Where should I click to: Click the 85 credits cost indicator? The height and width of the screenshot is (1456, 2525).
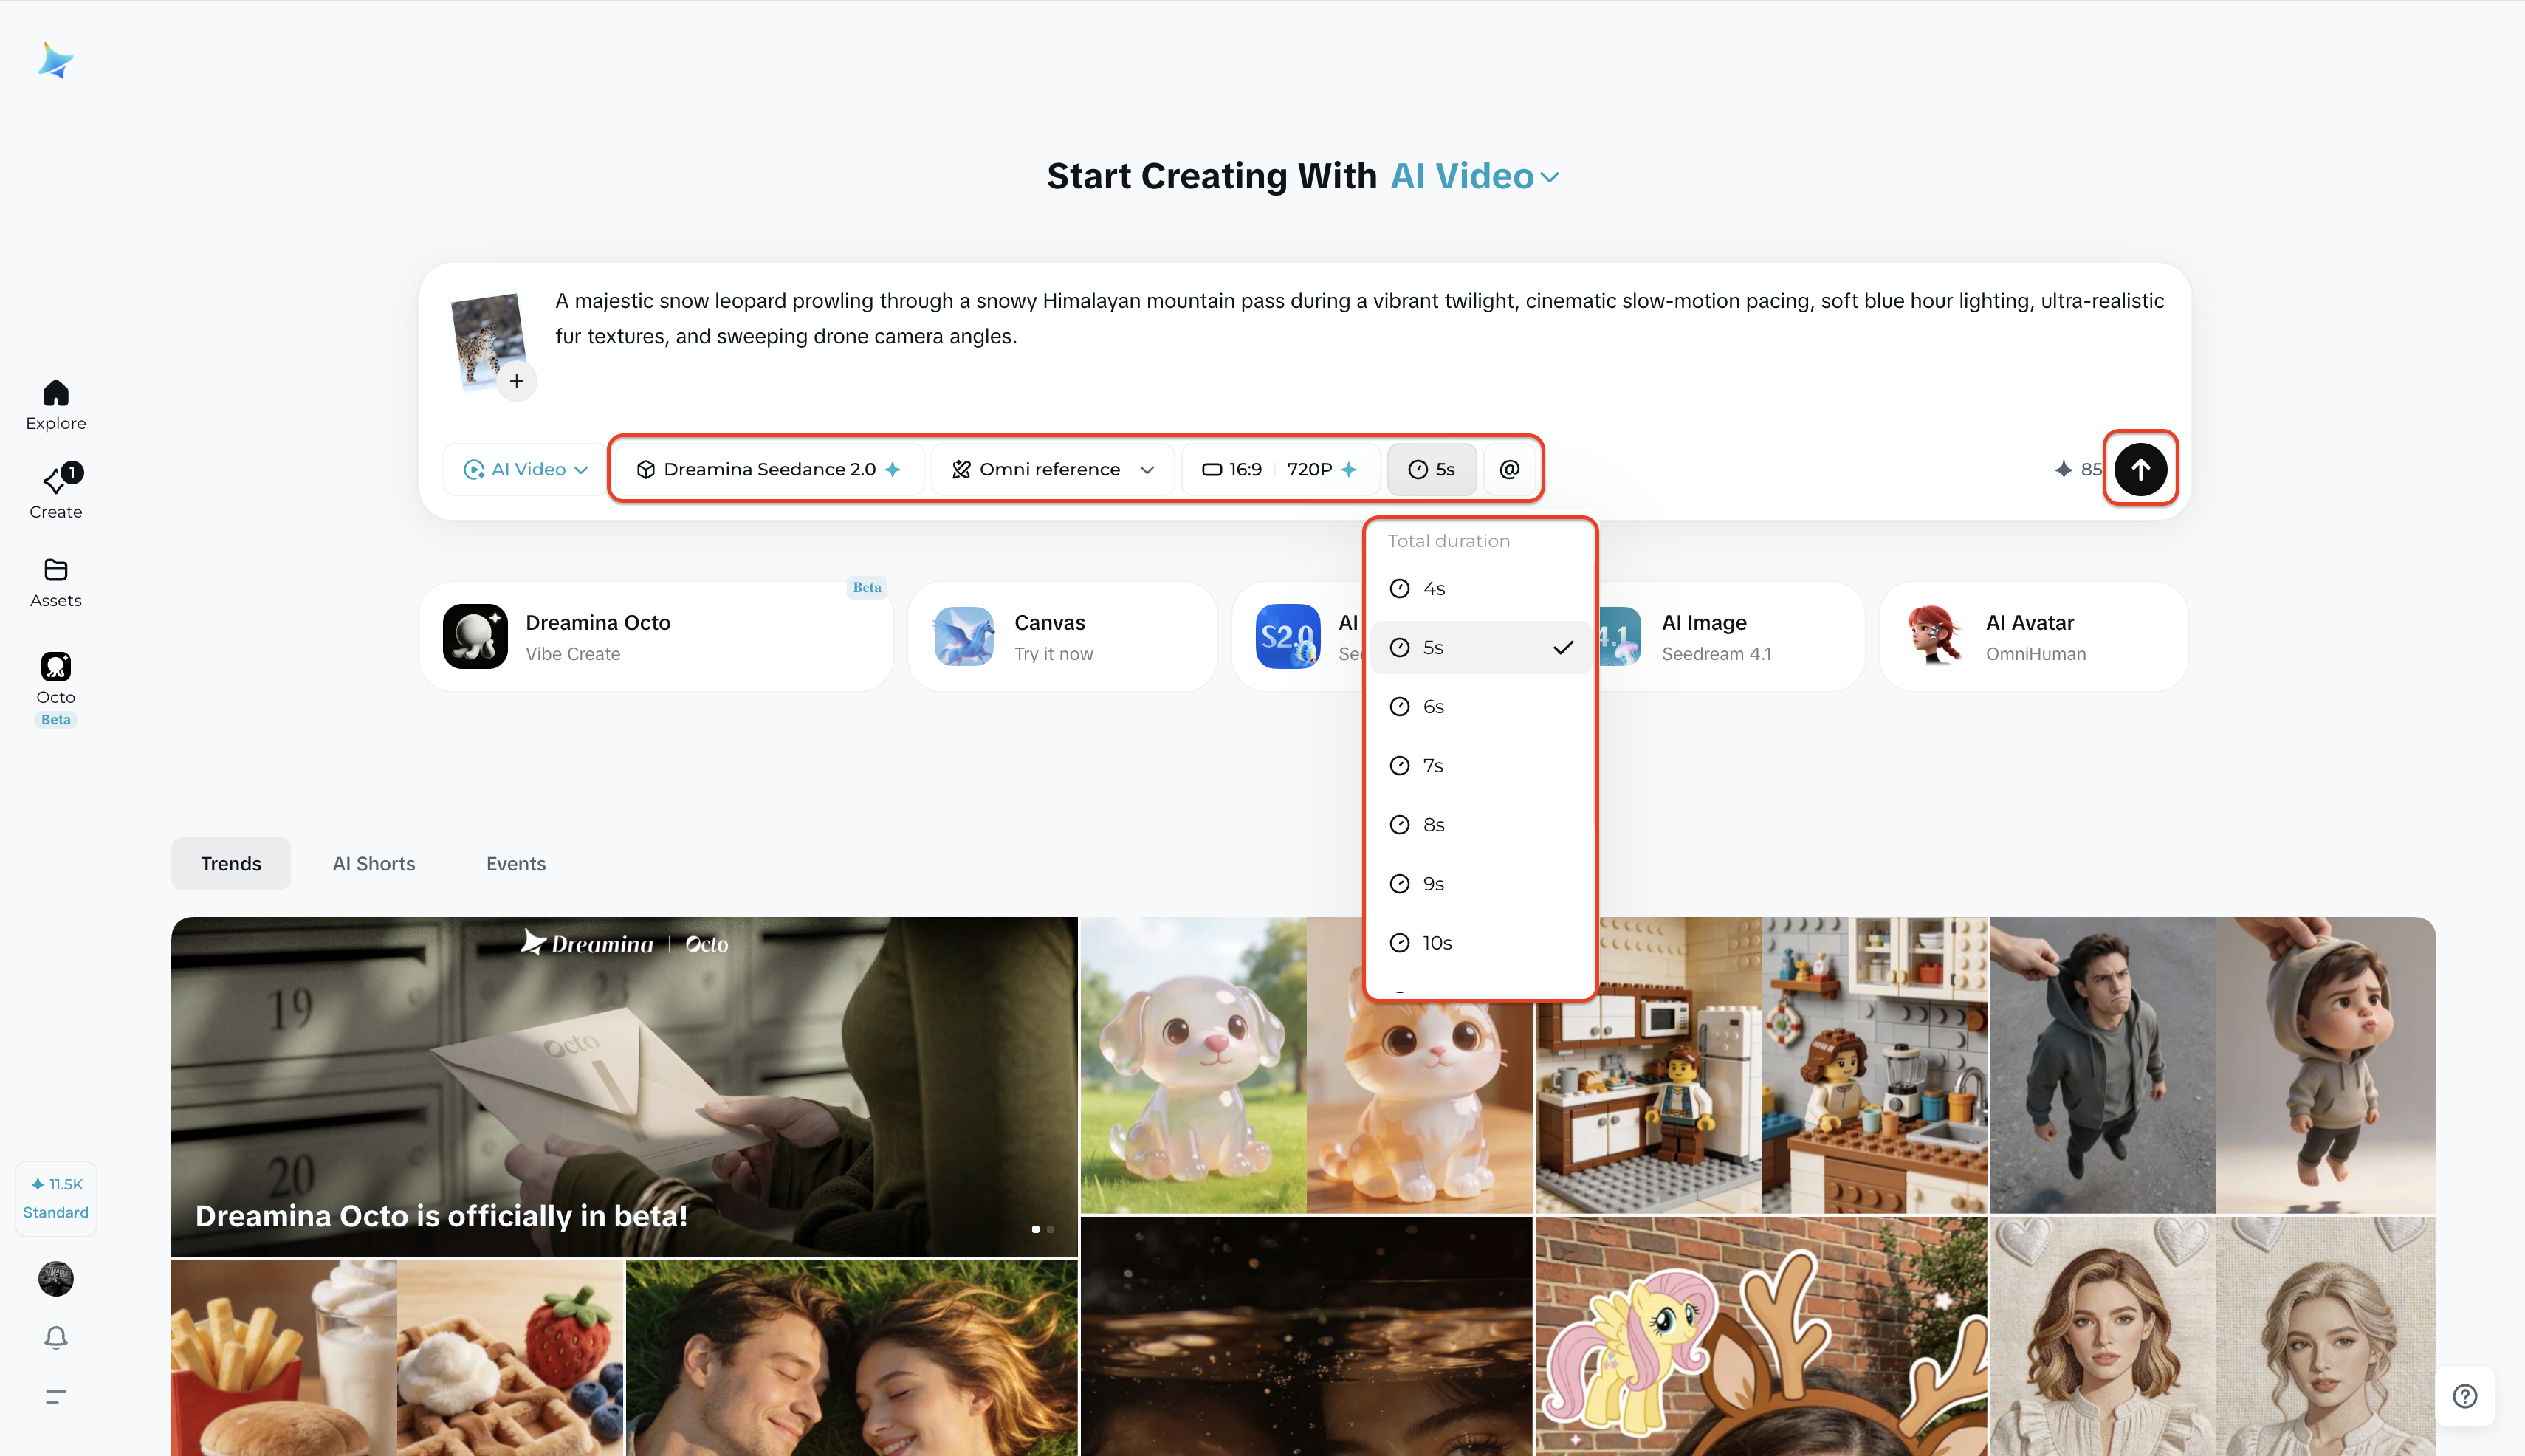coord(2078,469)
